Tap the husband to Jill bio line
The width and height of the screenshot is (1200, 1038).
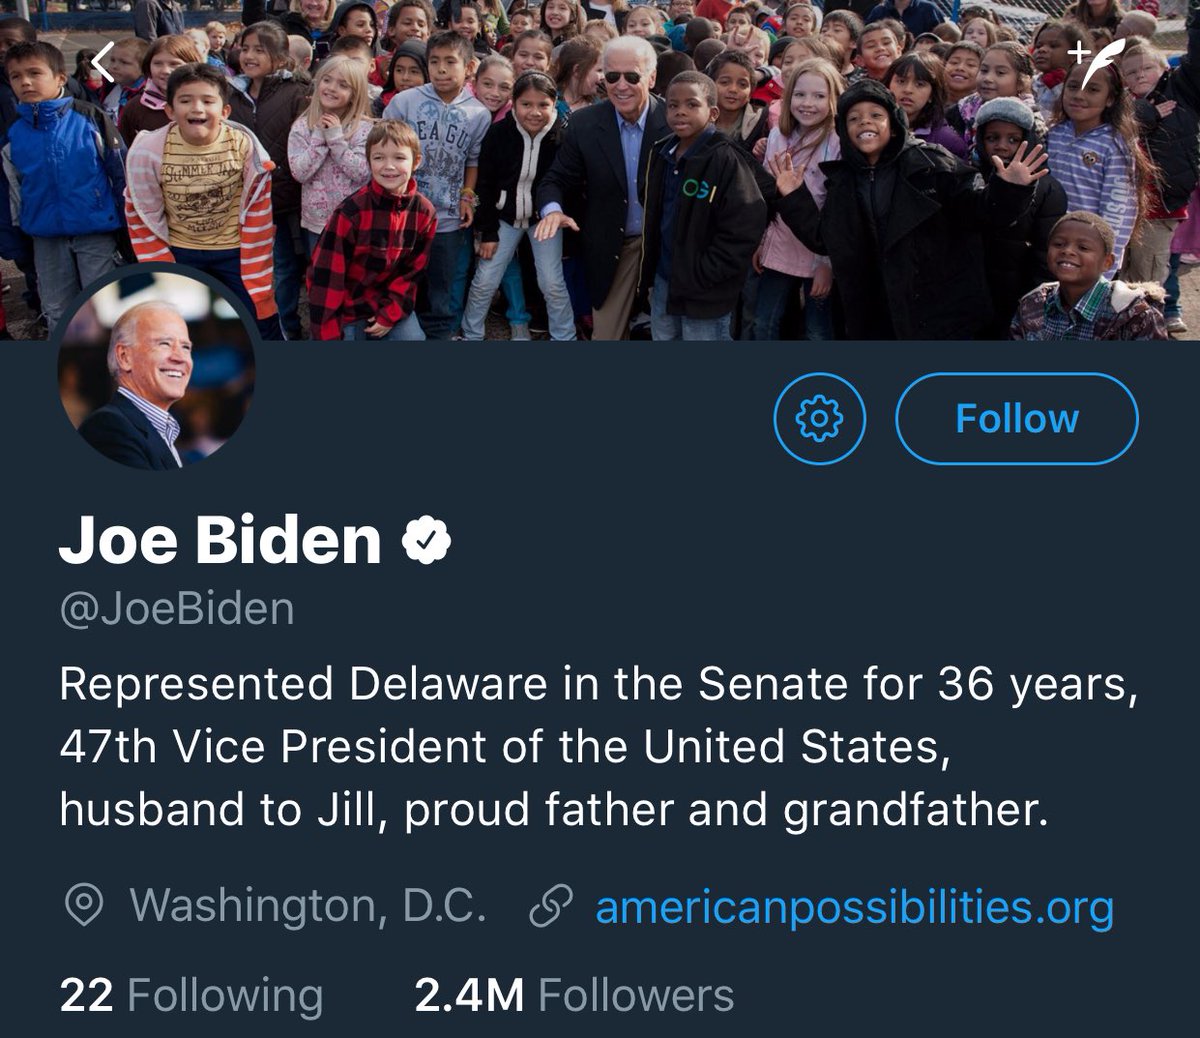[x=553, y=809]
